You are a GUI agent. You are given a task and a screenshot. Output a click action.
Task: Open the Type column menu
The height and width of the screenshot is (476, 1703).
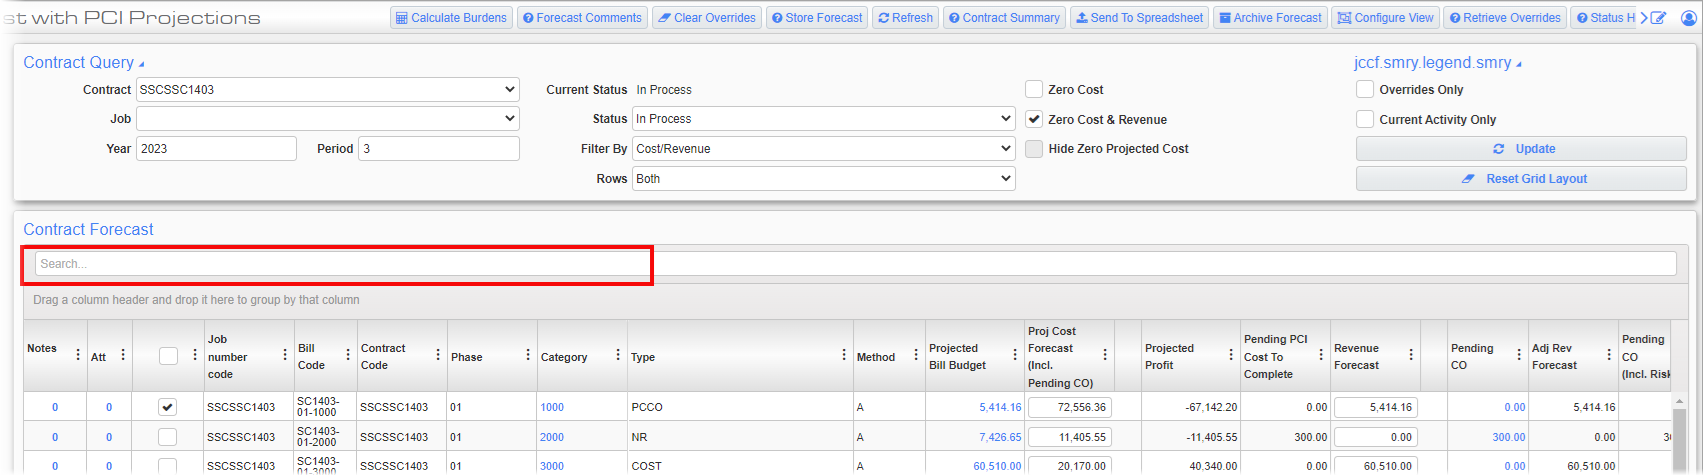tap(844, 355)
